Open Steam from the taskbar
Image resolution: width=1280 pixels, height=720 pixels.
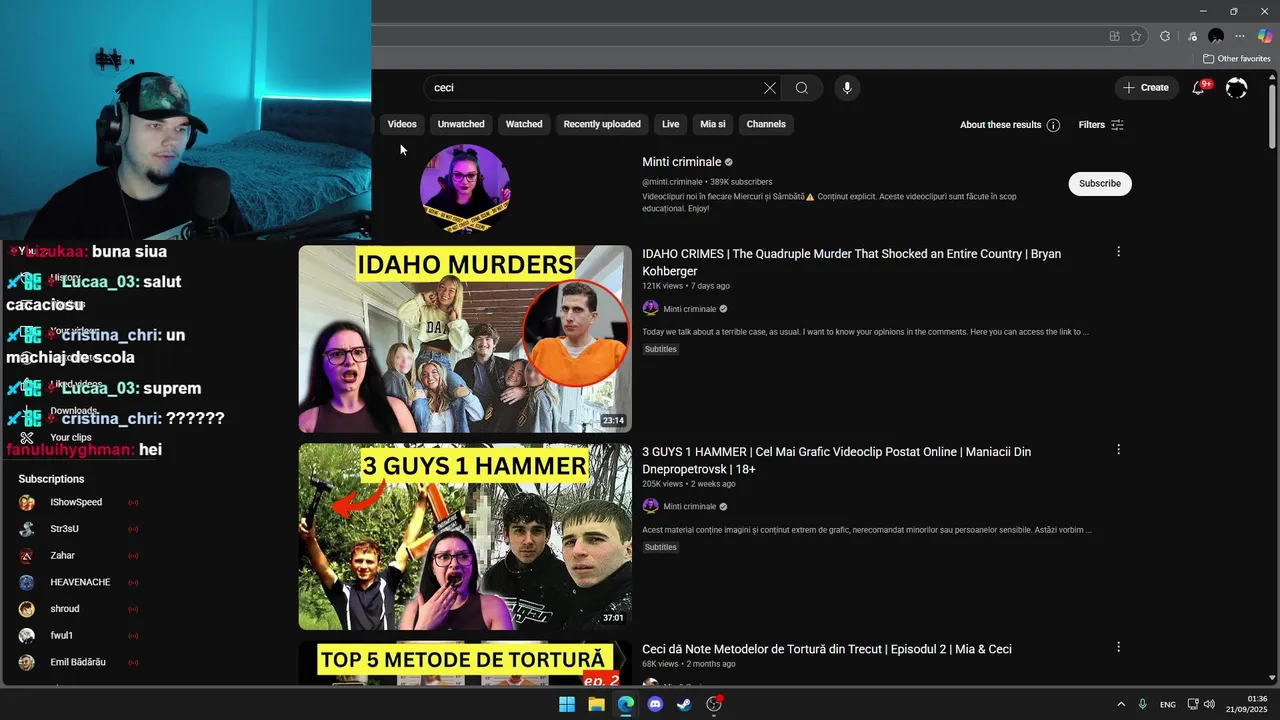tap(684, 704)
